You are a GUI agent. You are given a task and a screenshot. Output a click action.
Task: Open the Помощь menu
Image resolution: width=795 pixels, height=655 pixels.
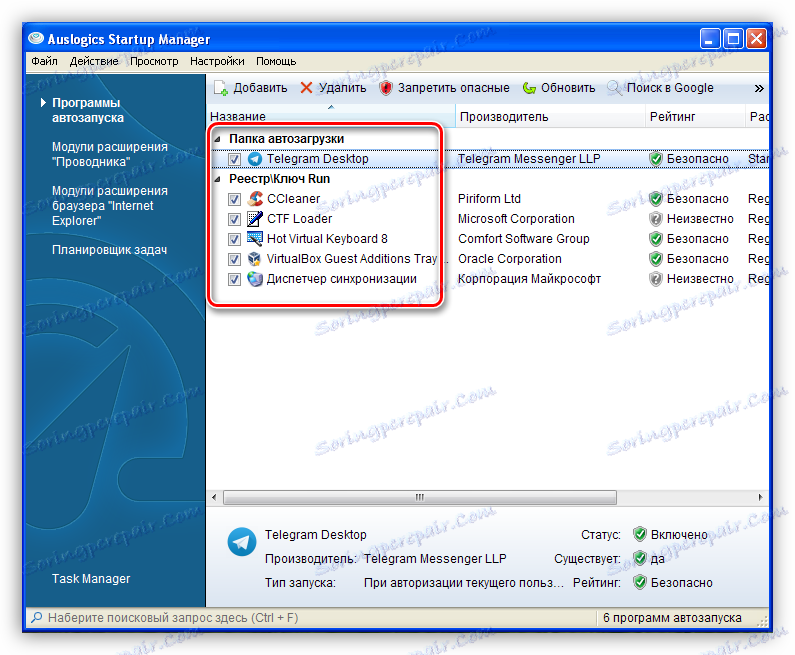click(276, 61)
